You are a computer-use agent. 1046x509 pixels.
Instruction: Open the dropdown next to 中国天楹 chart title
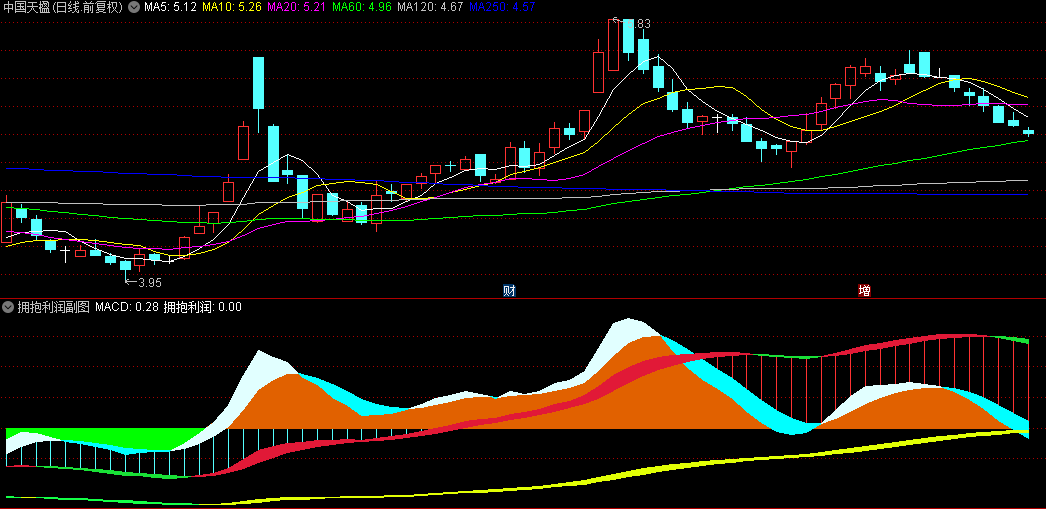(x=134, y=7)
